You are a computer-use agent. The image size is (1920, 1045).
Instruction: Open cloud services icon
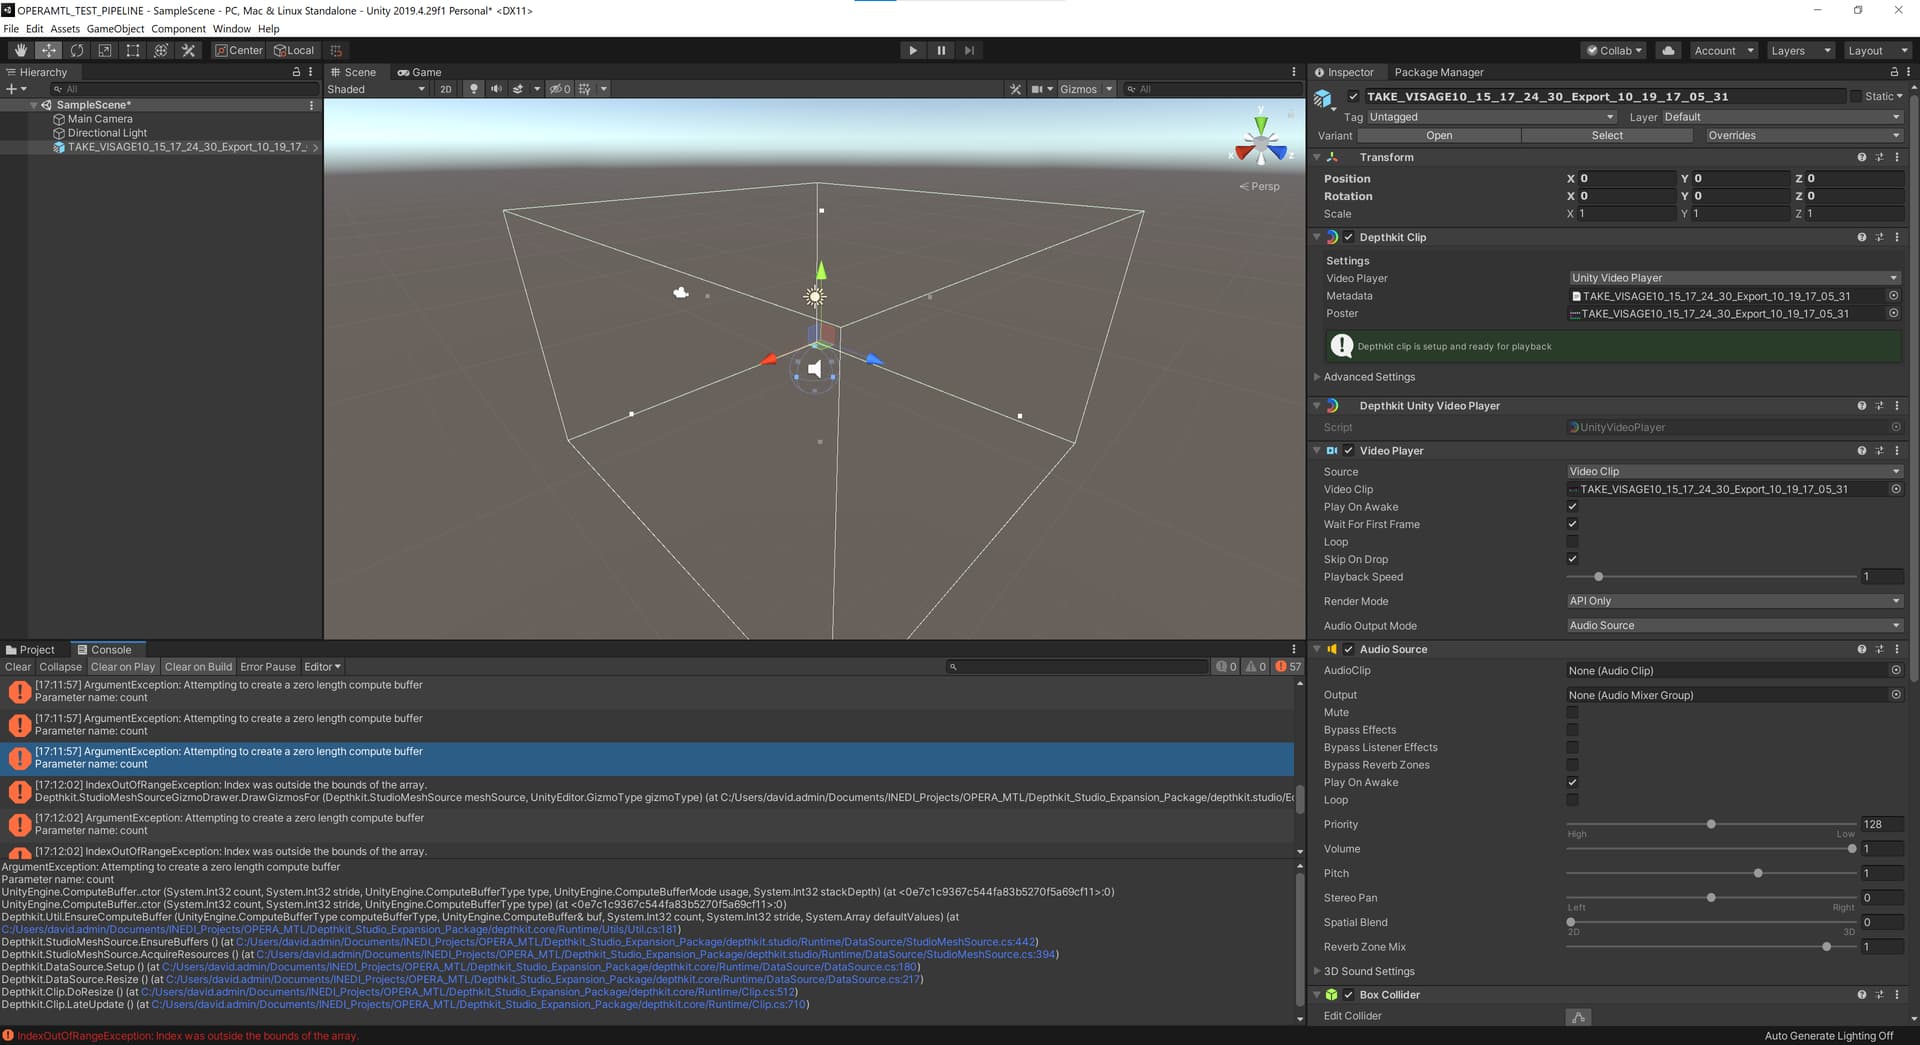[1668, 50]
